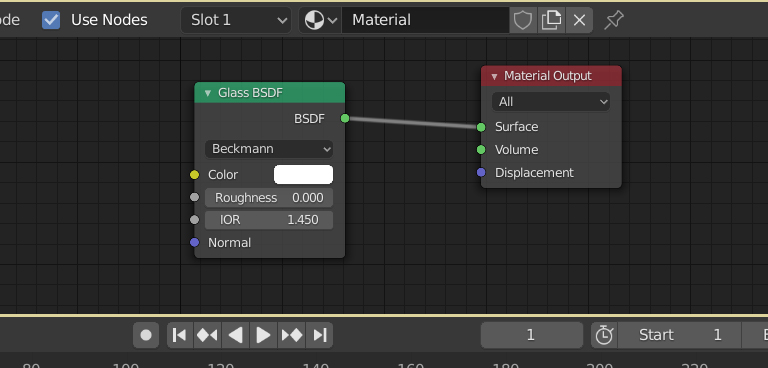Click the Volume input socket
This screenshot has width=768, height=368.
click(481, 150)
